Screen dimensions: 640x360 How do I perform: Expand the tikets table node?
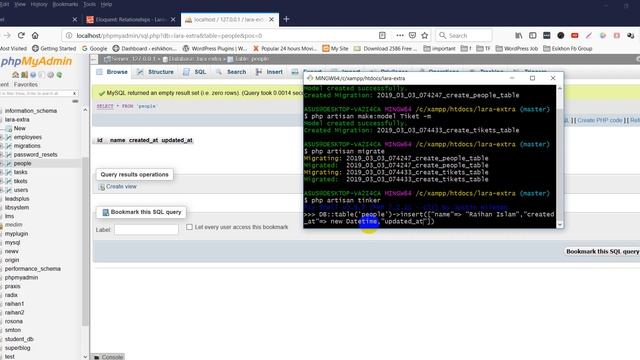[2, 181]
